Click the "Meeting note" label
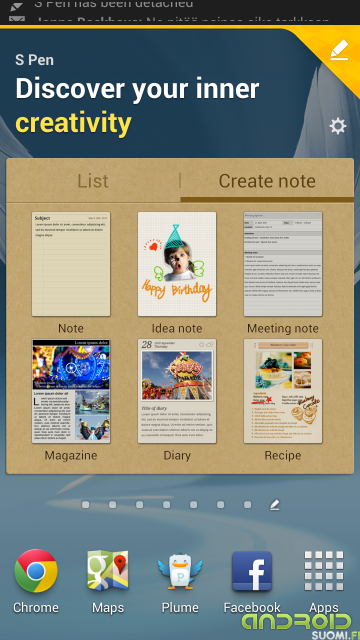The height and width of the screenshot is (640, 360). pyautogui.click(x=283, y=328)
